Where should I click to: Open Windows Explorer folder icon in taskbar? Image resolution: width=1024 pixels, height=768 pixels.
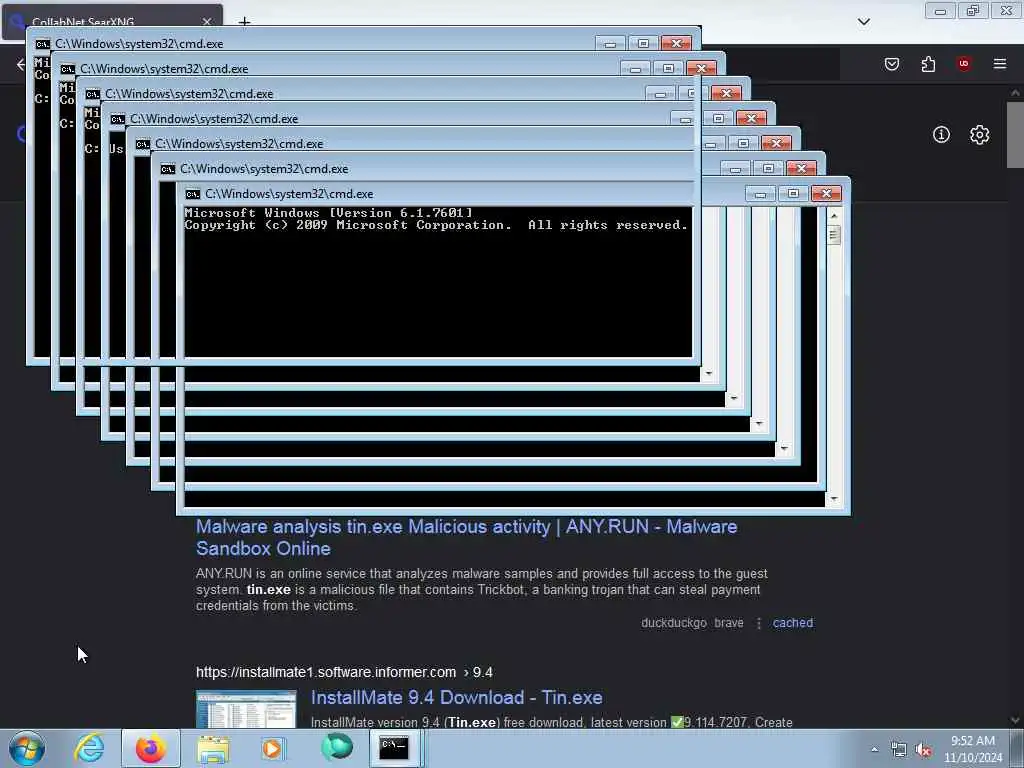tap(213, 748)
